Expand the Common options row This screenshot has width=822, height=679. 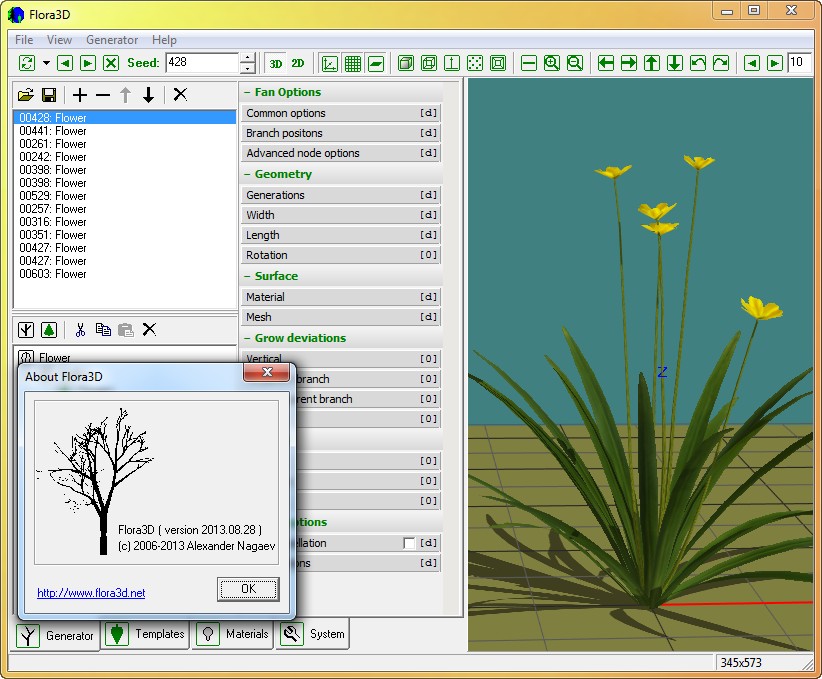pyautogui.click(x=340, y=113)
